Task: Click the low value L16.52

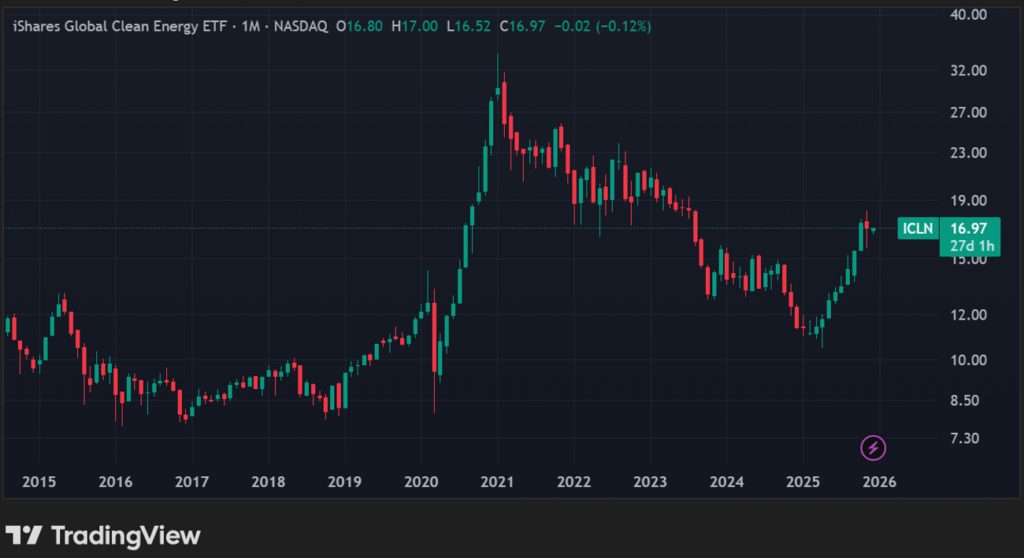Action: [x=468, y=26]
